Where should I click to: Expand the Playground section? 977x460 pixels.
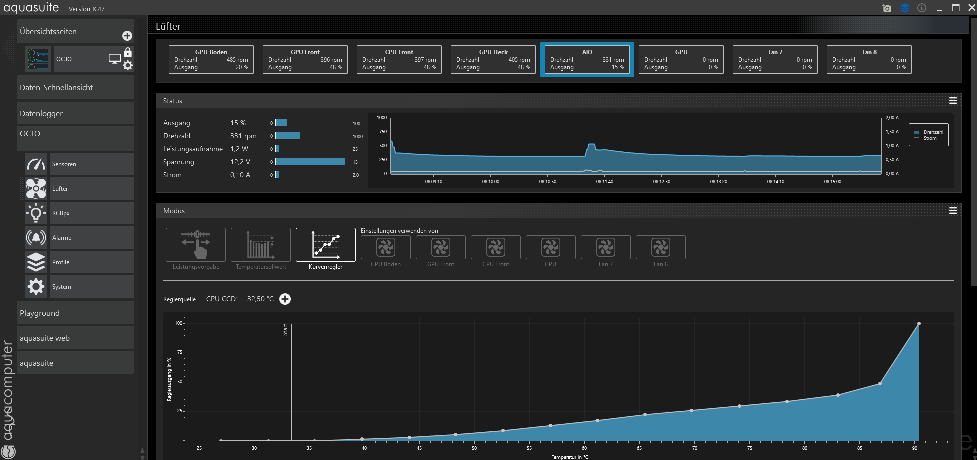coord(75,313)
